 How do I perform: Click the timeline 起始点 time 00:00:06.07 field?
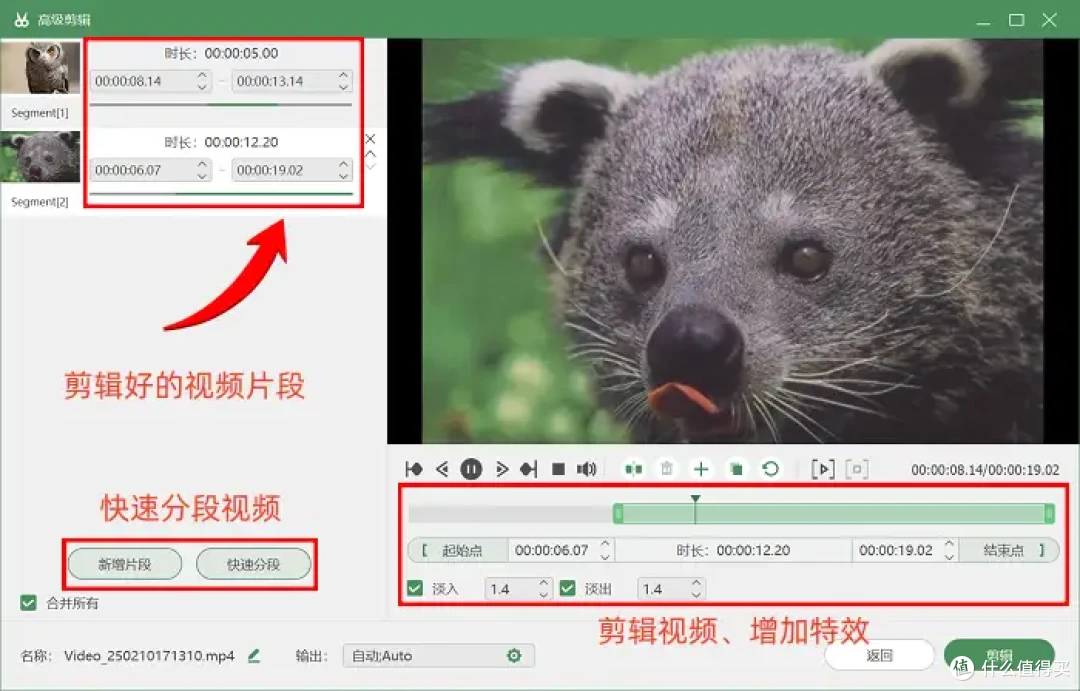(561, 550)
